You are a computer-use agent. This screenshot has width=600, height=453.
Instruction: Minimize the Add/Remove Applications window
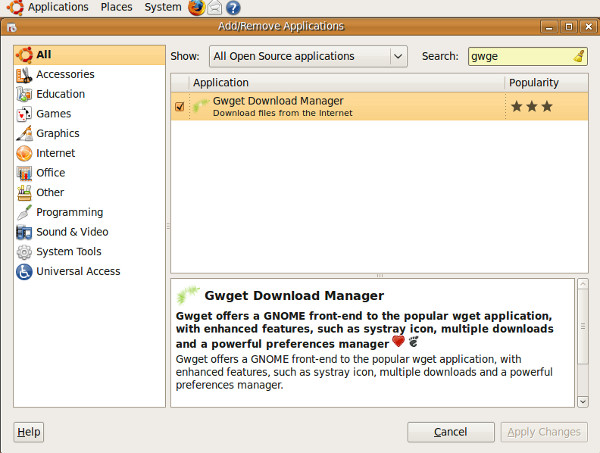tap(549, 27)
